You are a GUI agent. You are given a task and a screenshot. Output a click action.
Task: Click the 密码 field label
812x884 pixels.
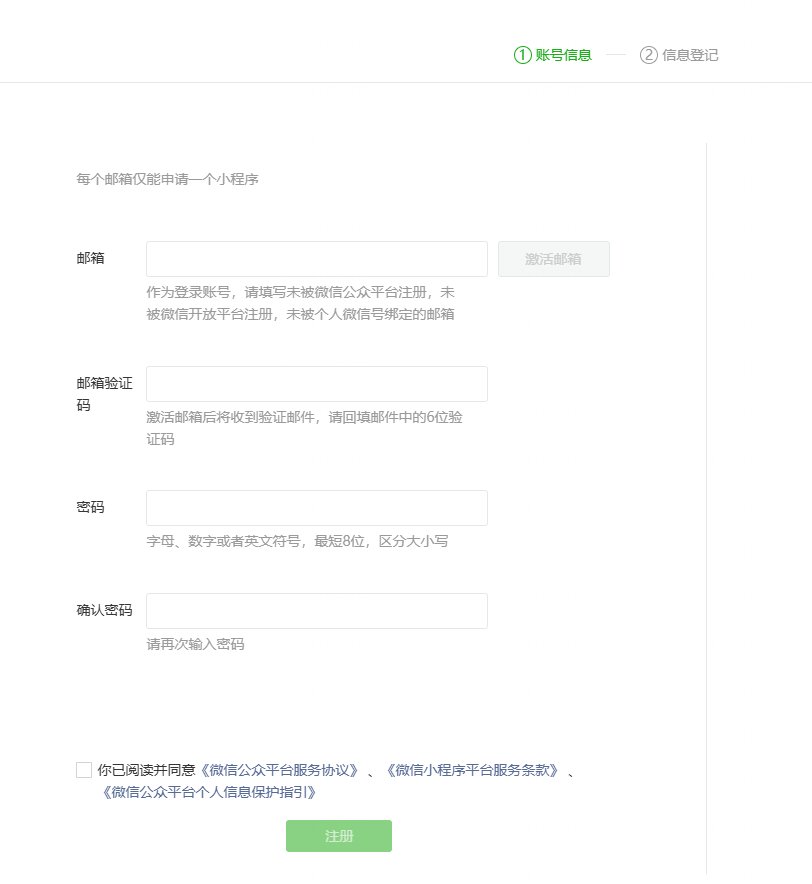click(x=90, y=507)
